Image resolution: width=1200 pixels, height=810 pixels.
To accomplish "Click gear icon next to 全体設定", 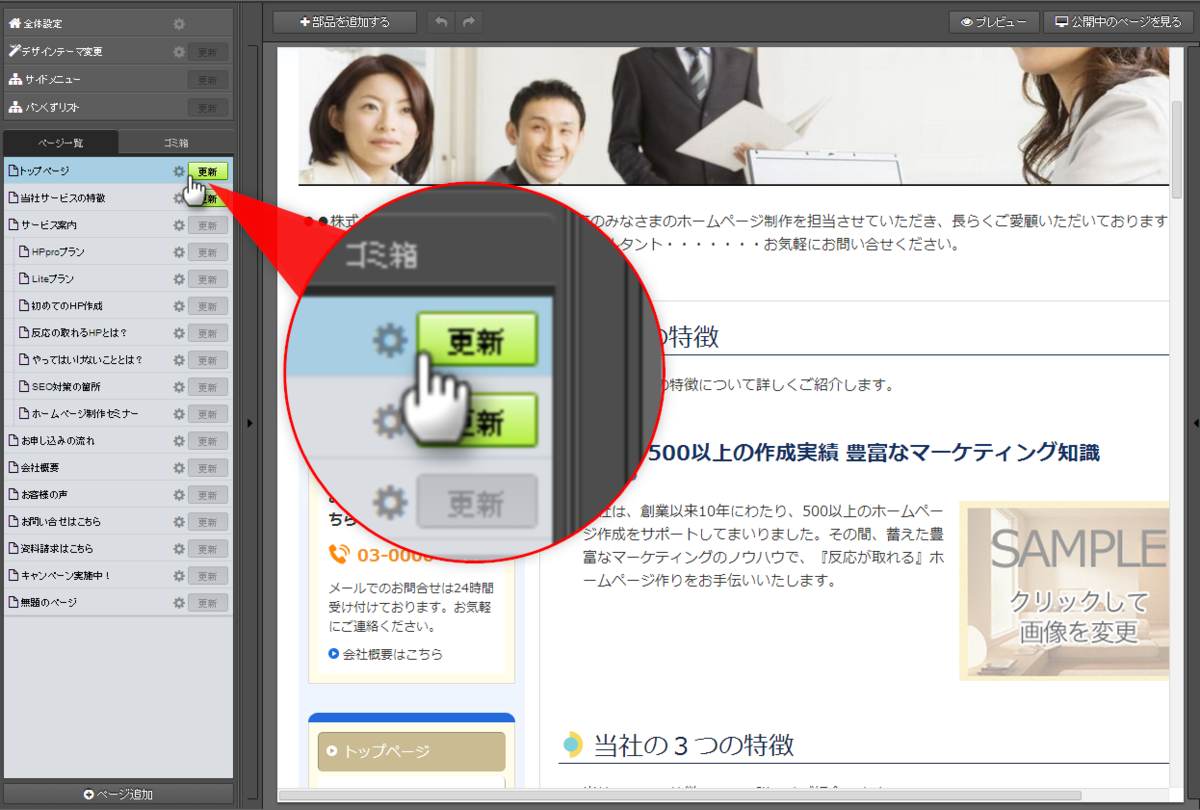I will 179,24.
